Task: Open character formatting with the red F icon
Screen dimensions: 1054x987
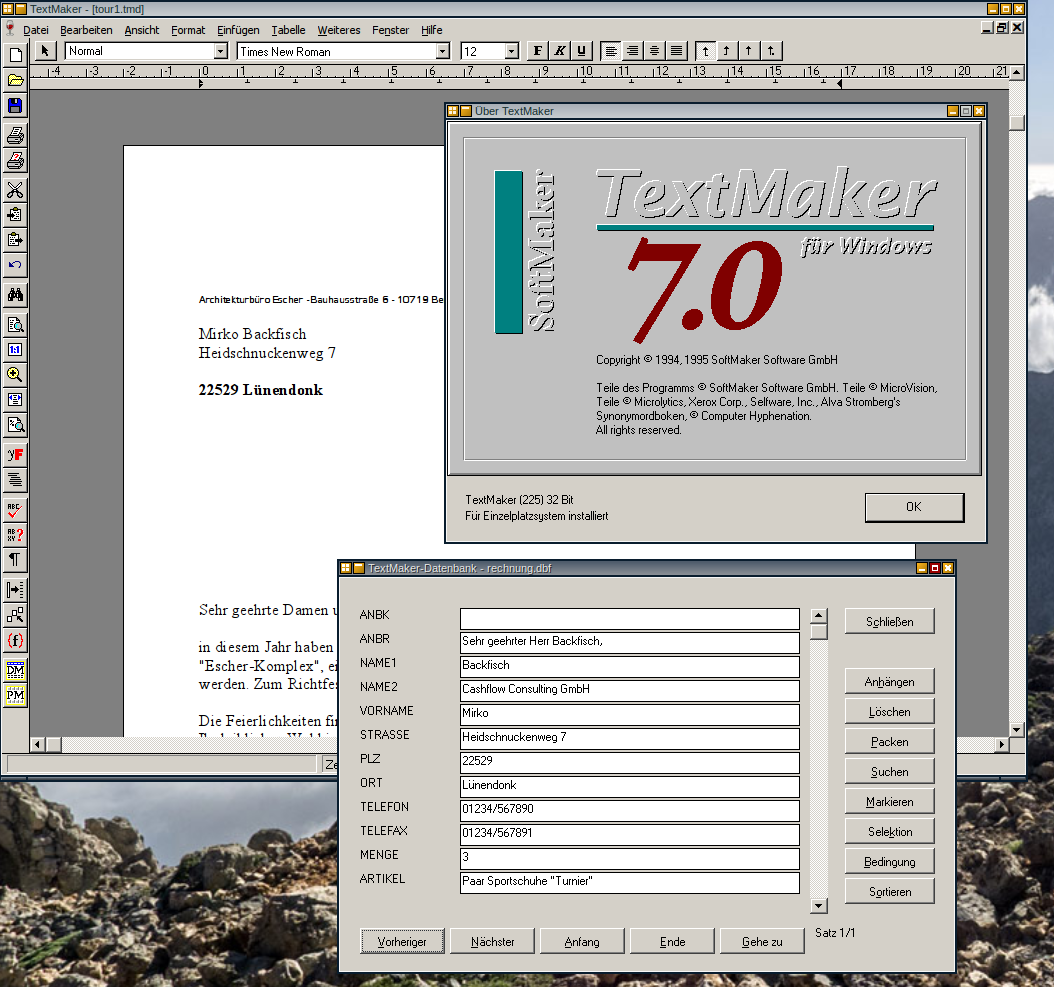Action: 15,455
